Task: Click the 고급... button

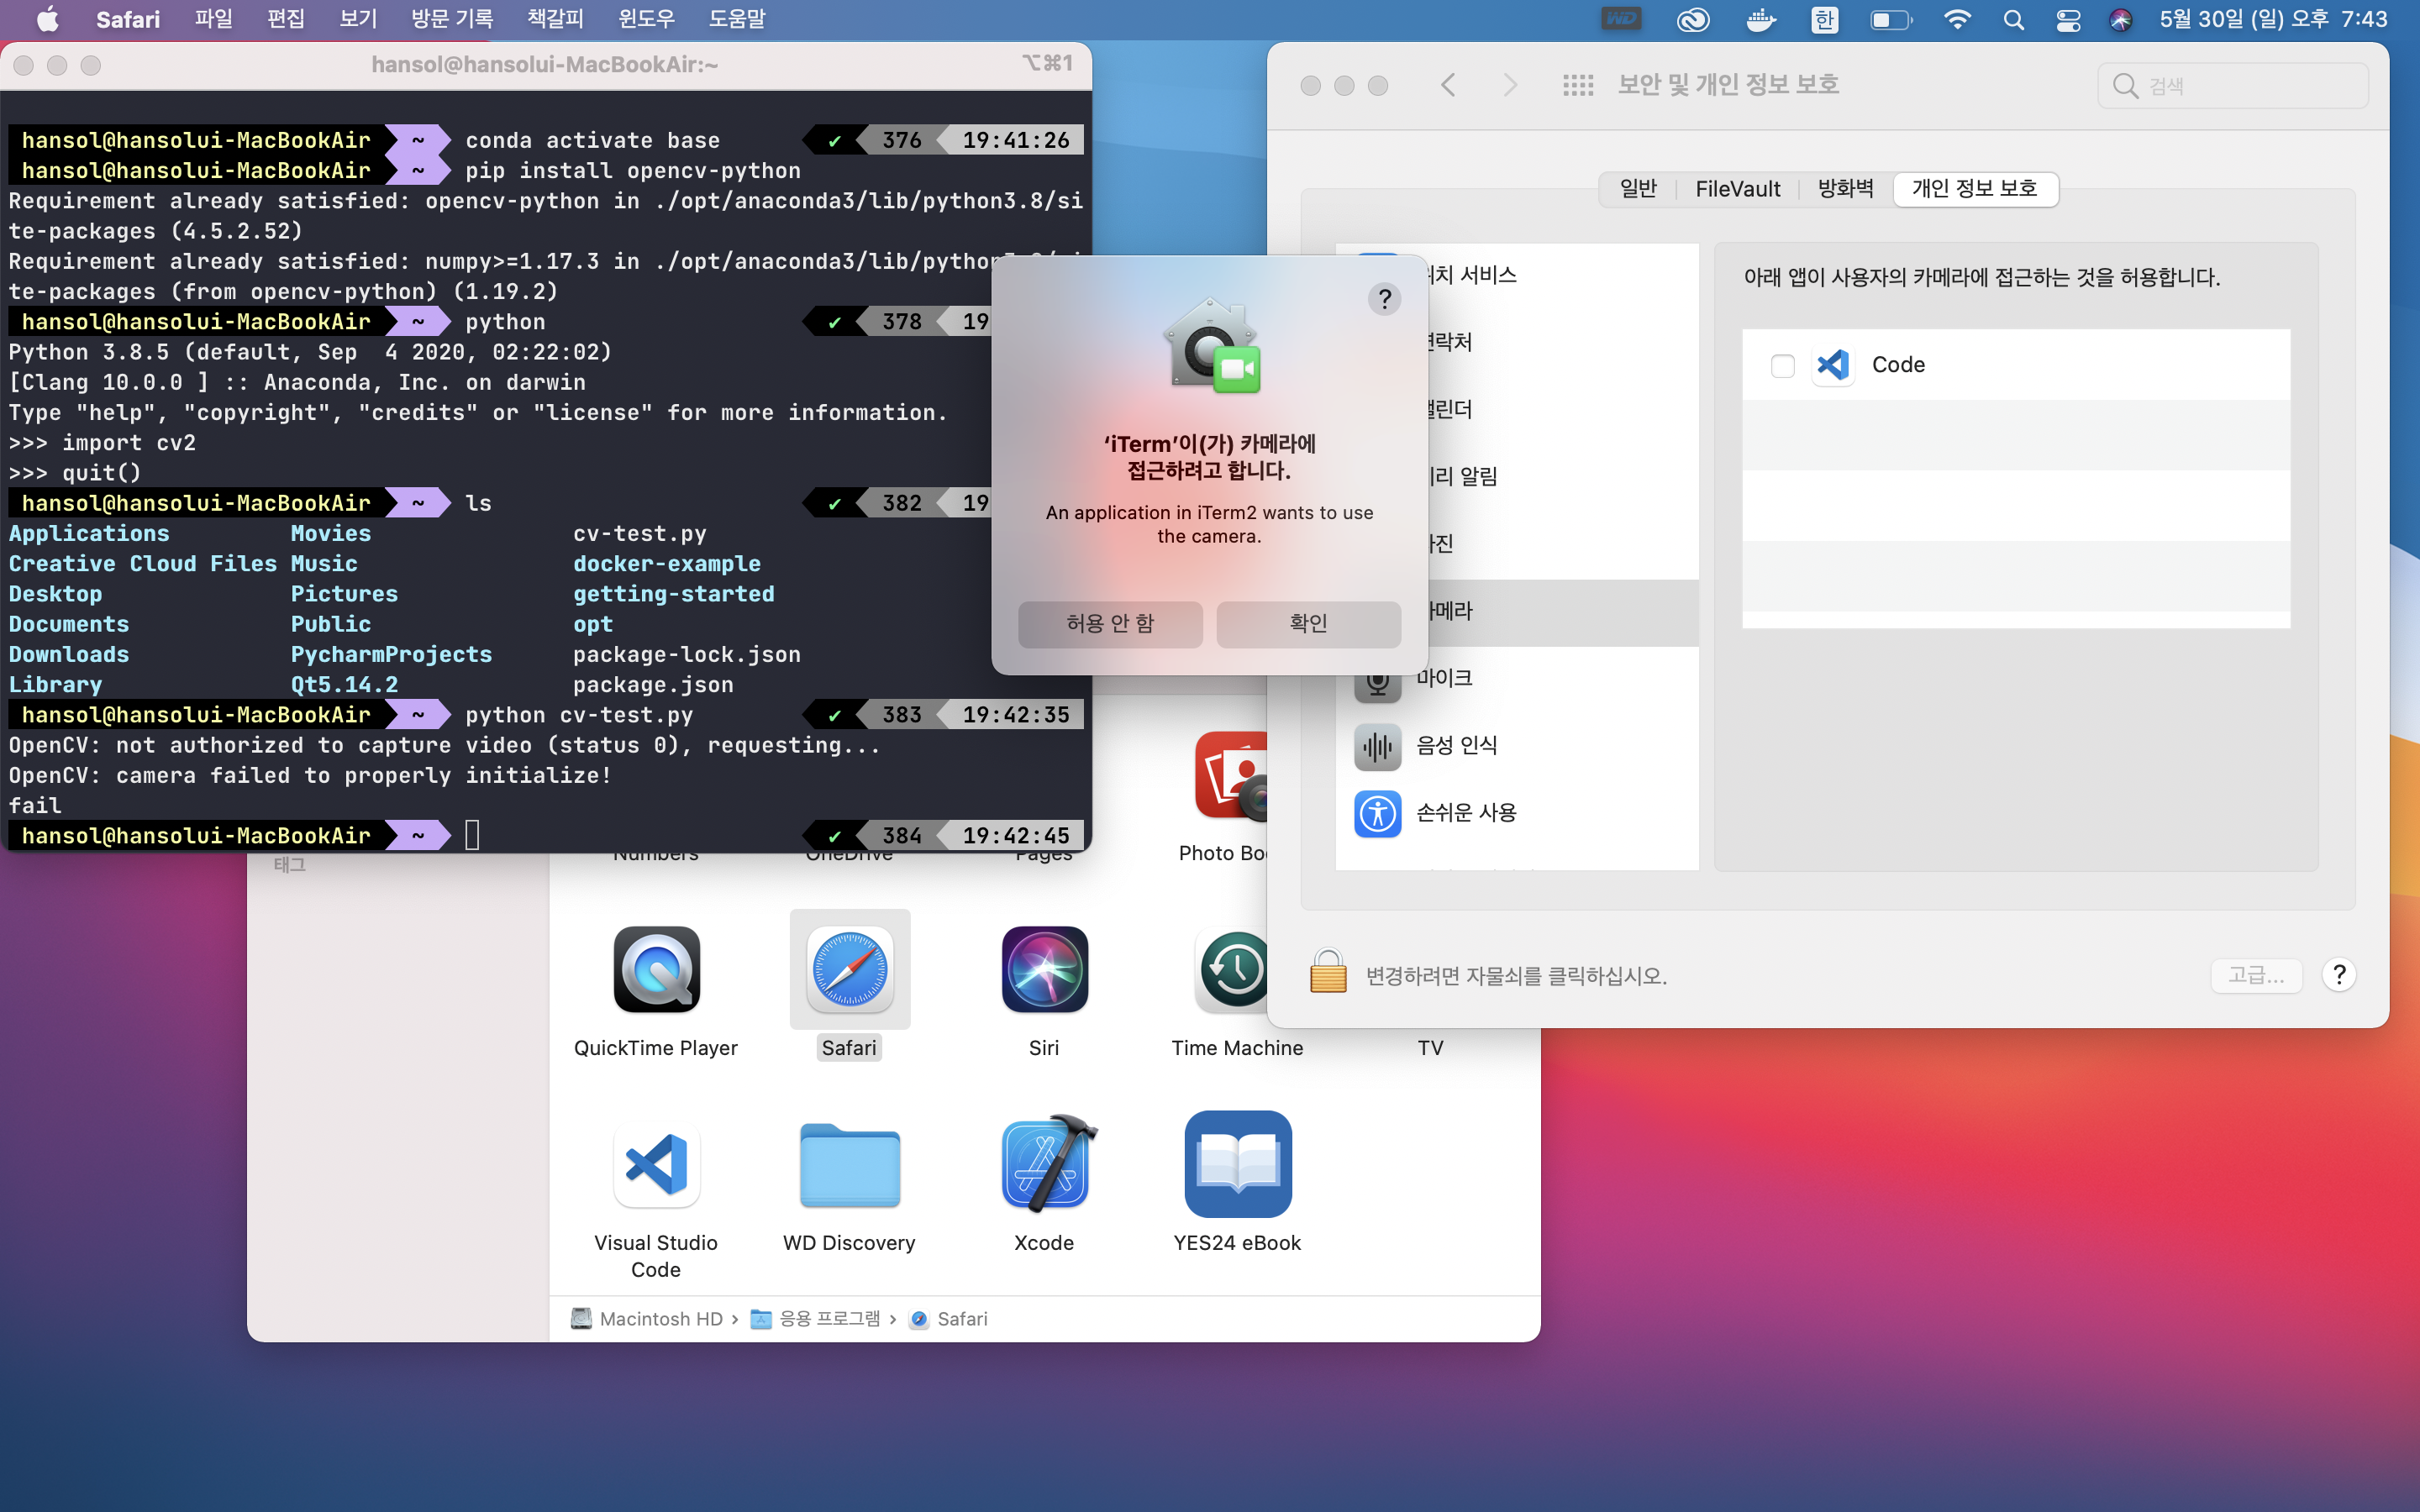Action: (2256, 975)
